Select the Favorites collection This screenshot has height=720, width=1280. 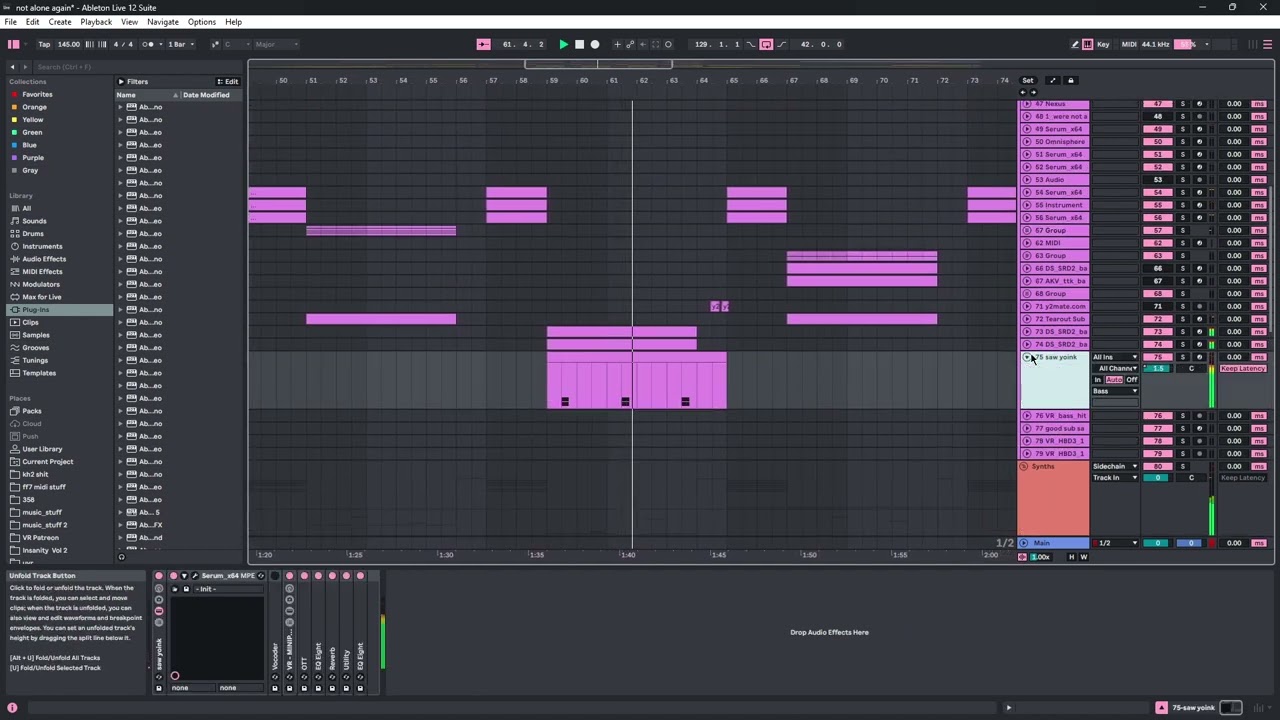[37, 94]
